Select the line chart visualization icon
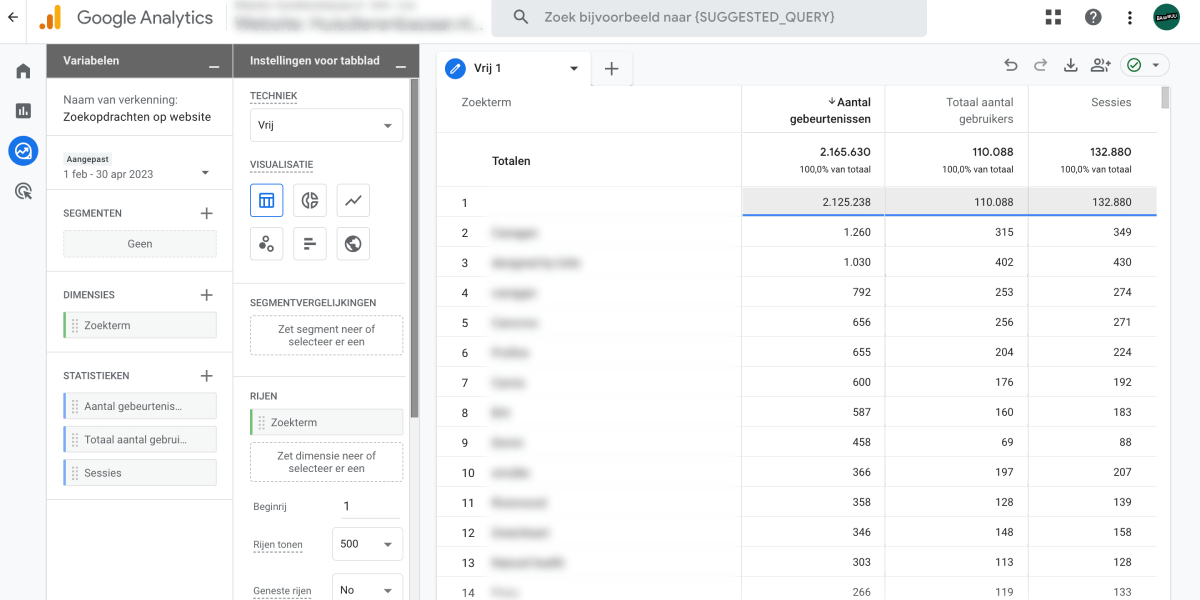This screenshot has width=1200, height=600. tap(353, 200)
